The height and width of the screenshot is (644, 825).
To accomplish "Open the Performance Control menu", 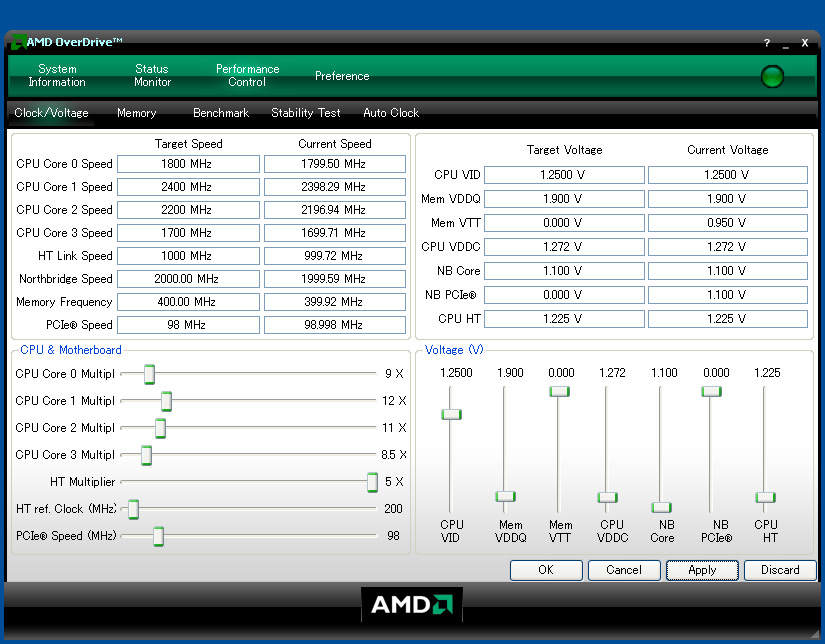I will pos(247,76).
